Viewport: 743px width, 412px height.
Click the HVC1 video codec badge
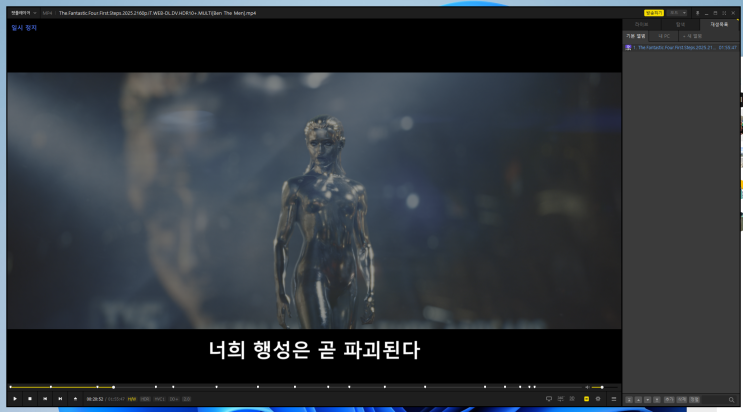(x=160, y=399)
